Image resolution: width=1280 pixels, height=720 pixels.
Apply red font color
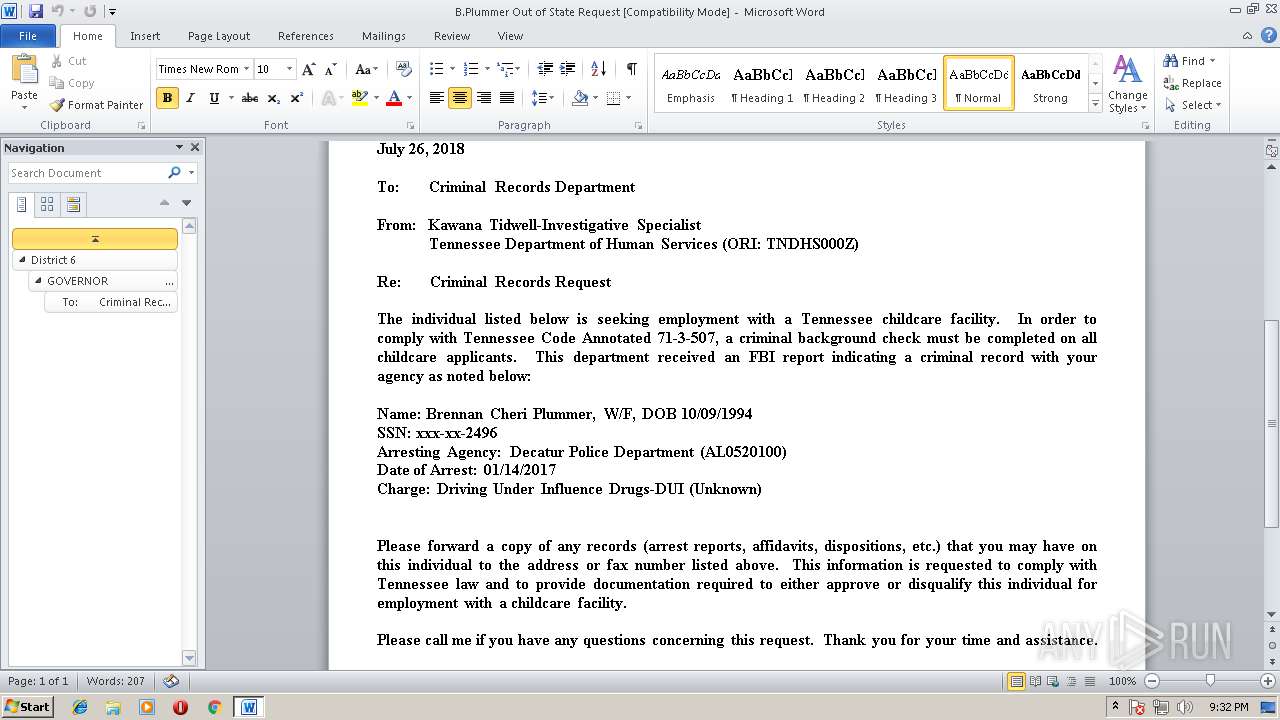[393, 98]
